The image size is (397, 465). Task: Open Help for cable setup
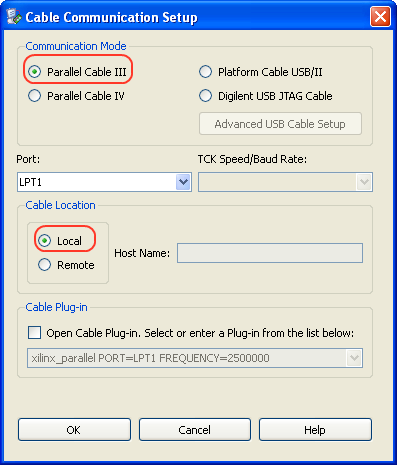tap(315, 430)
